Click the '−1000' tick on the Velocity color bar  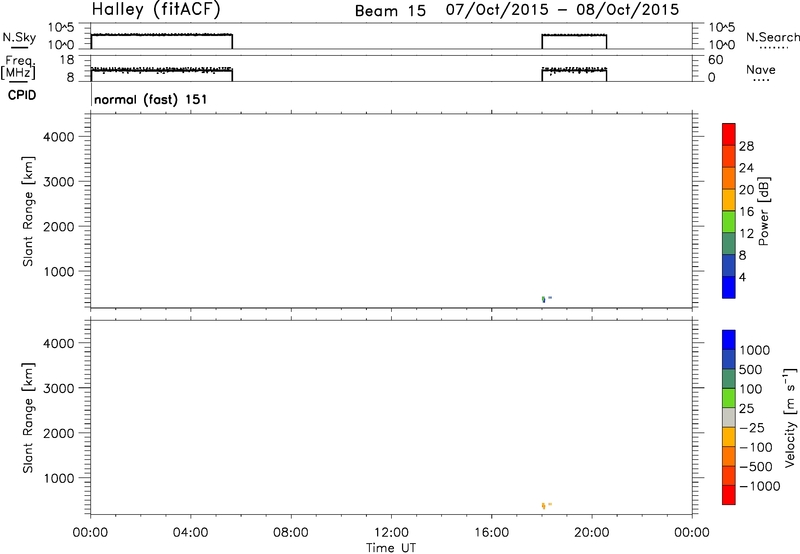[x=759, y=486]
